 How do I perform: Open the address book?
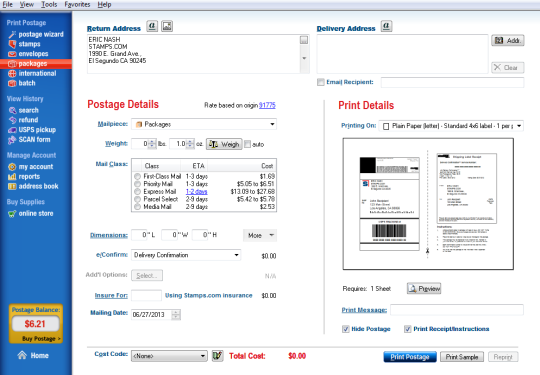[x=33, y=186]
